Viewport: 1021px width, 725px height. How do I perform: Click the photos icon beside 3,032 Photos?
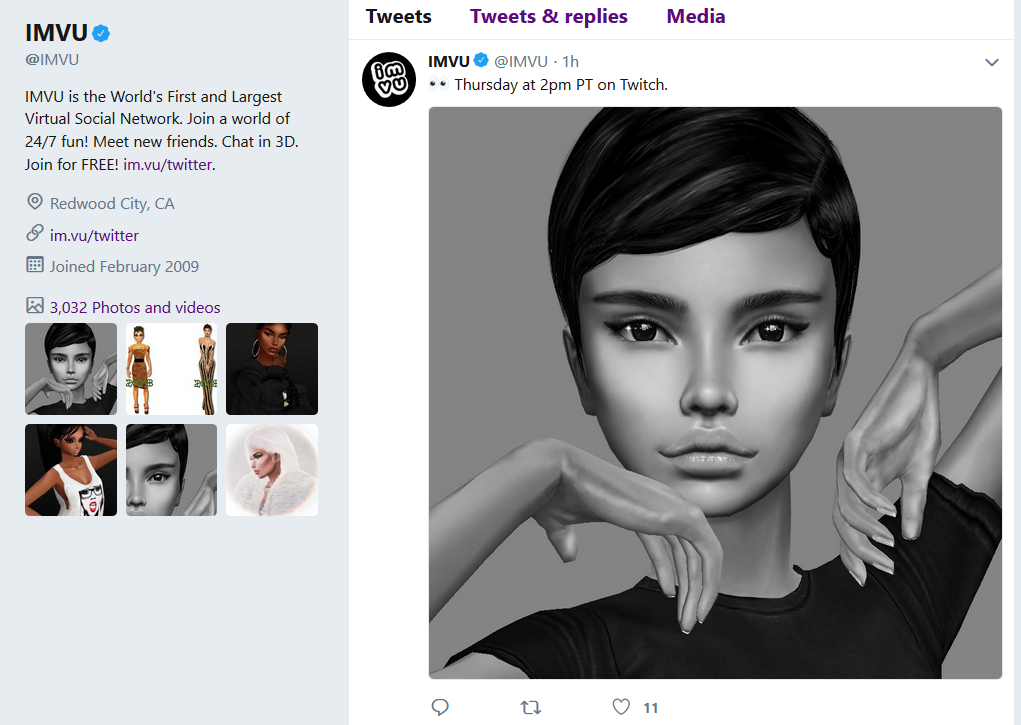pyautogui.click(x=35, y=305)
